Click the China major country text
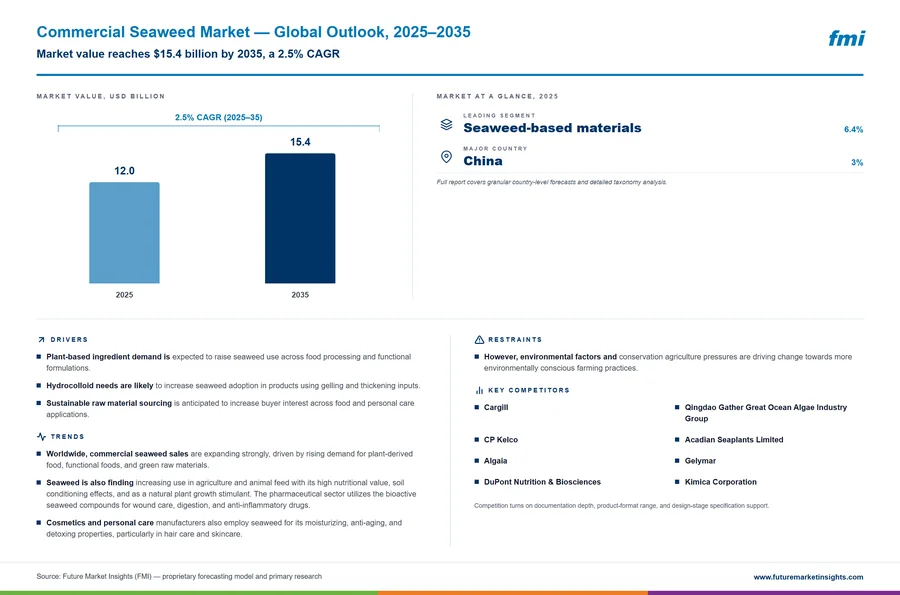This screenshot has height=595, width=900. click(483, 161)
